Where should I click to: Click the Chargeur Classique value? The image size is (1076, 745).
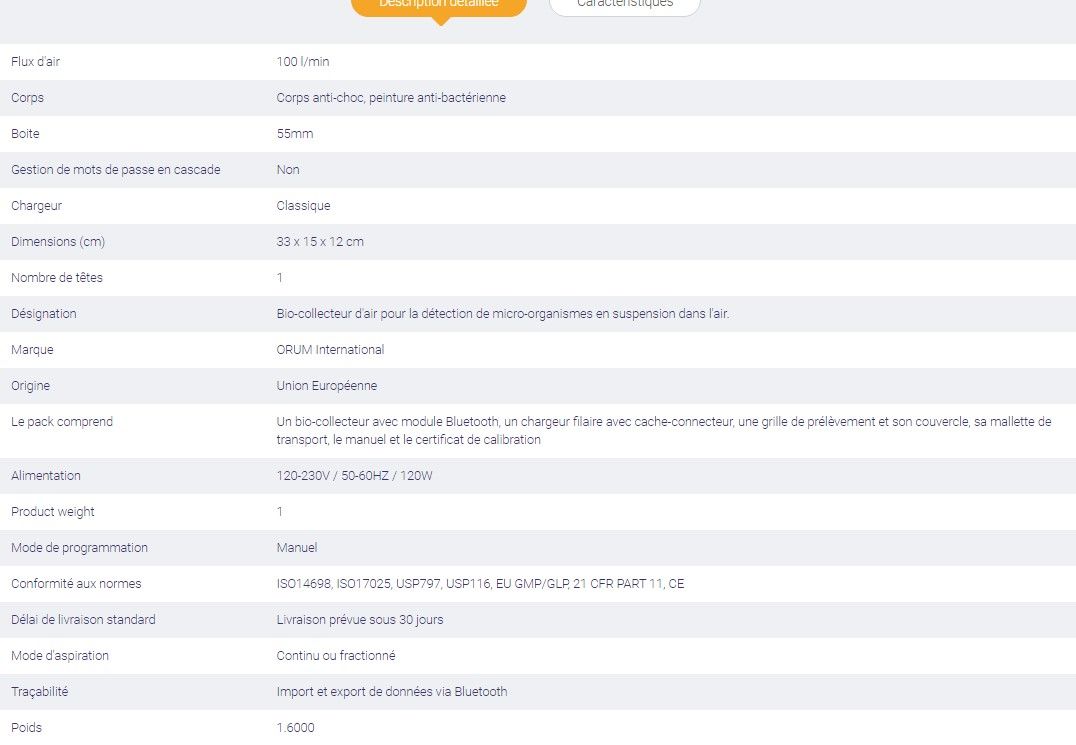pyautogui.click(x=303, y=206)
